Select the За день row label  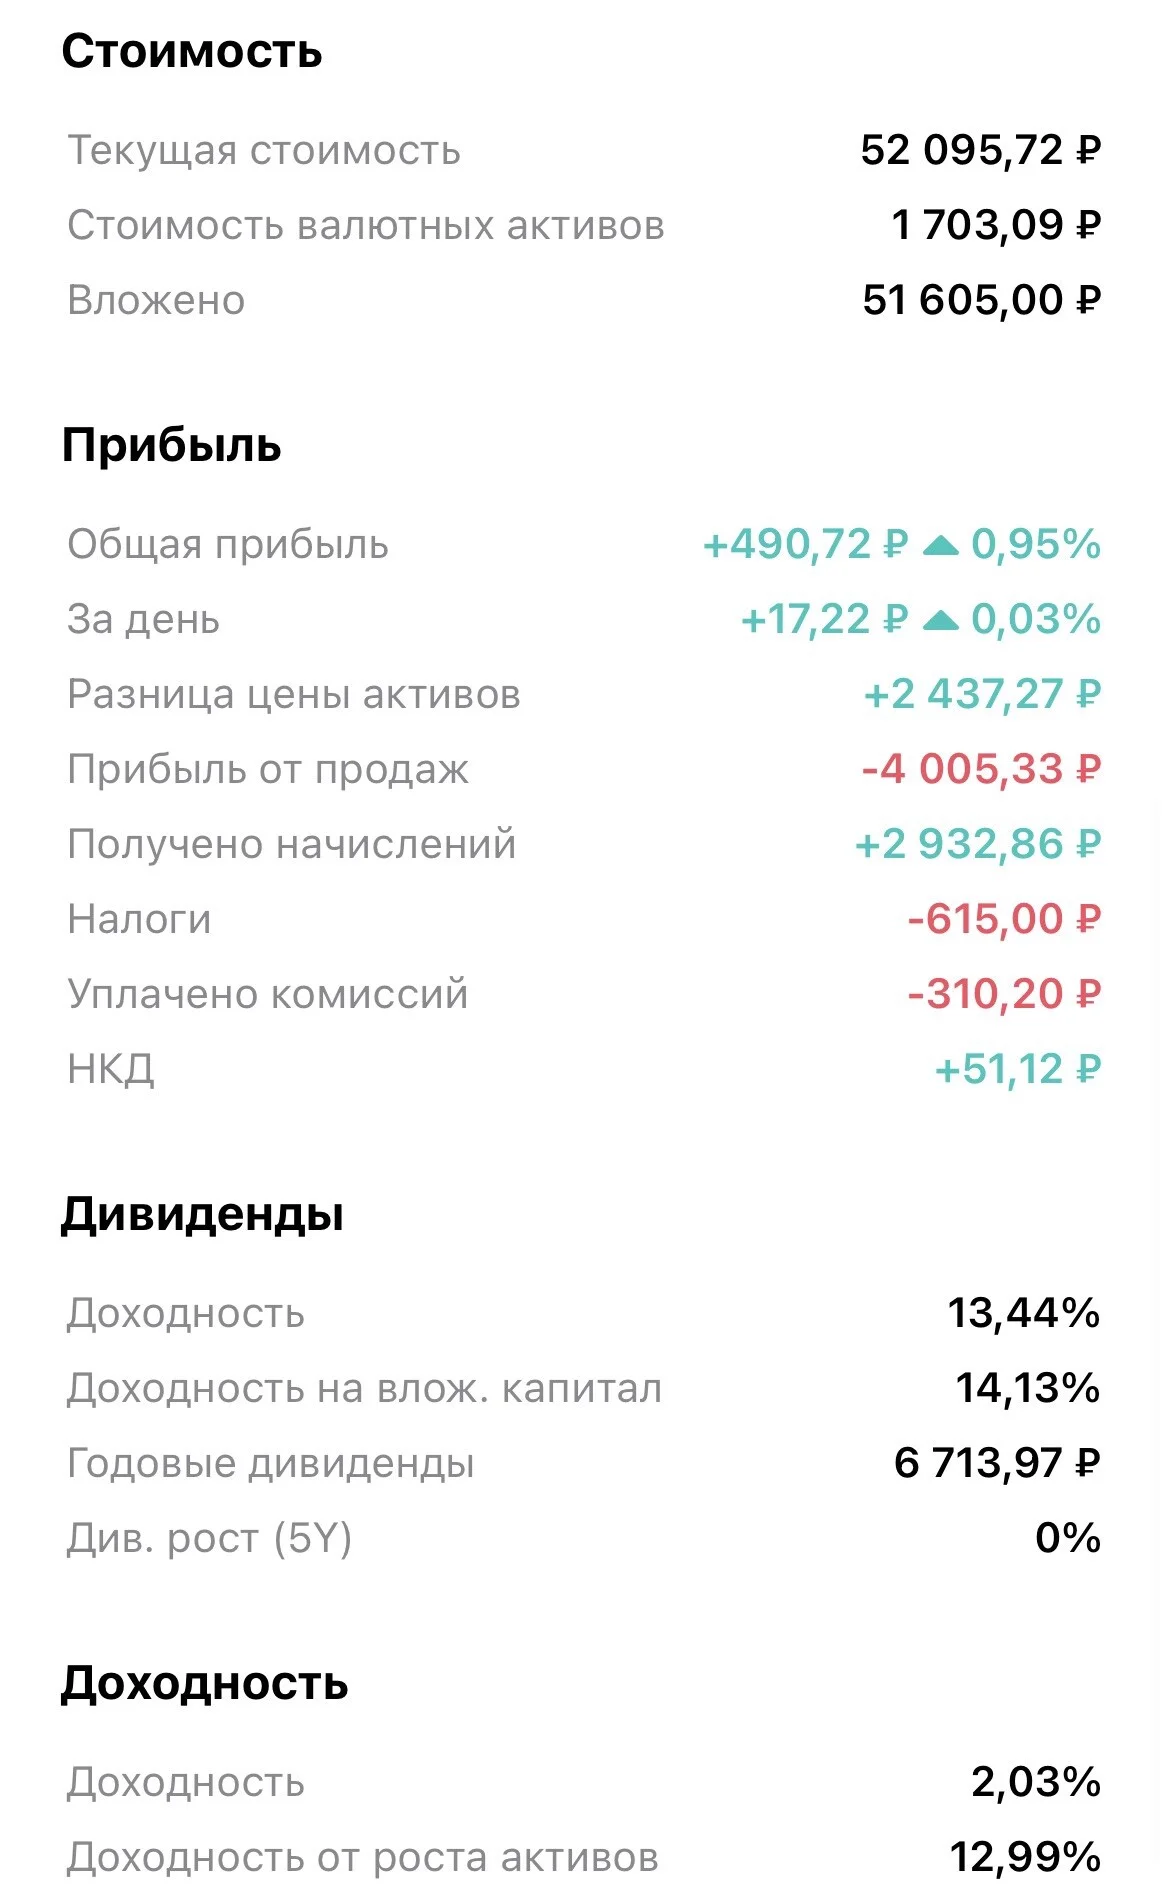click(x=143, y=620)
